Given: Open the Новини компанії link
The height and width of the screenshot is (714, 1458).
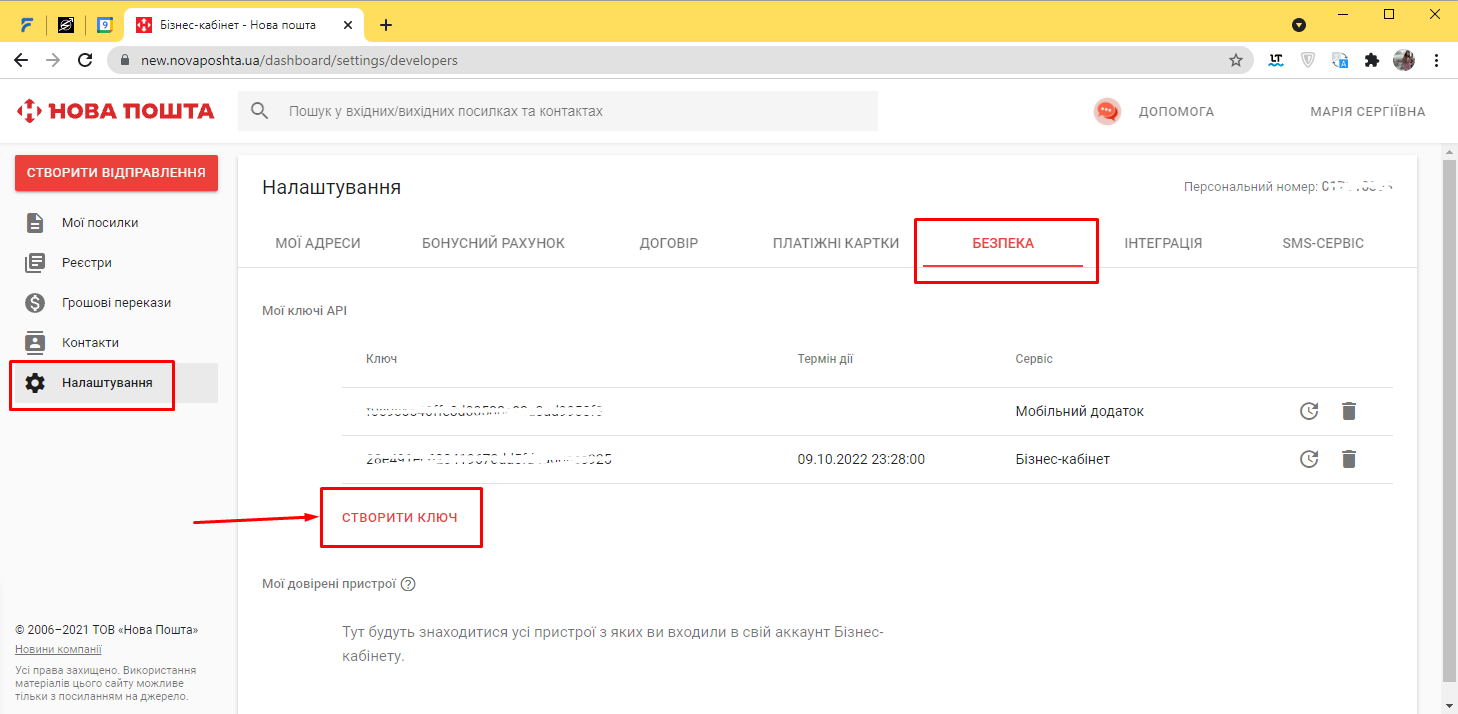Looking at the screenshot, I should pos(58,649).
